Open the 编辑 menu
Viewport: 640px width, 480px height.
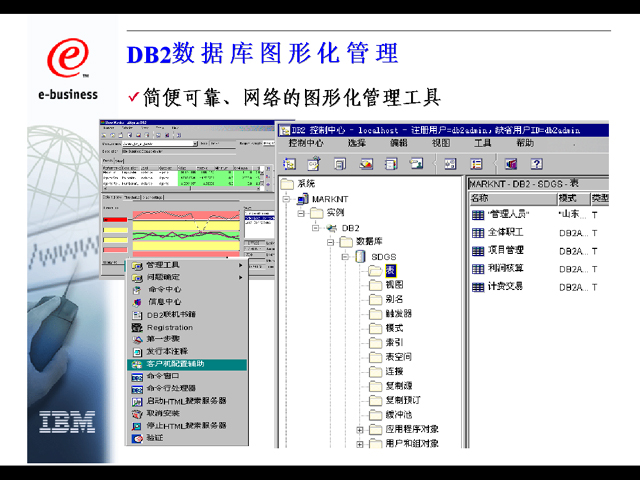(398, 143)
